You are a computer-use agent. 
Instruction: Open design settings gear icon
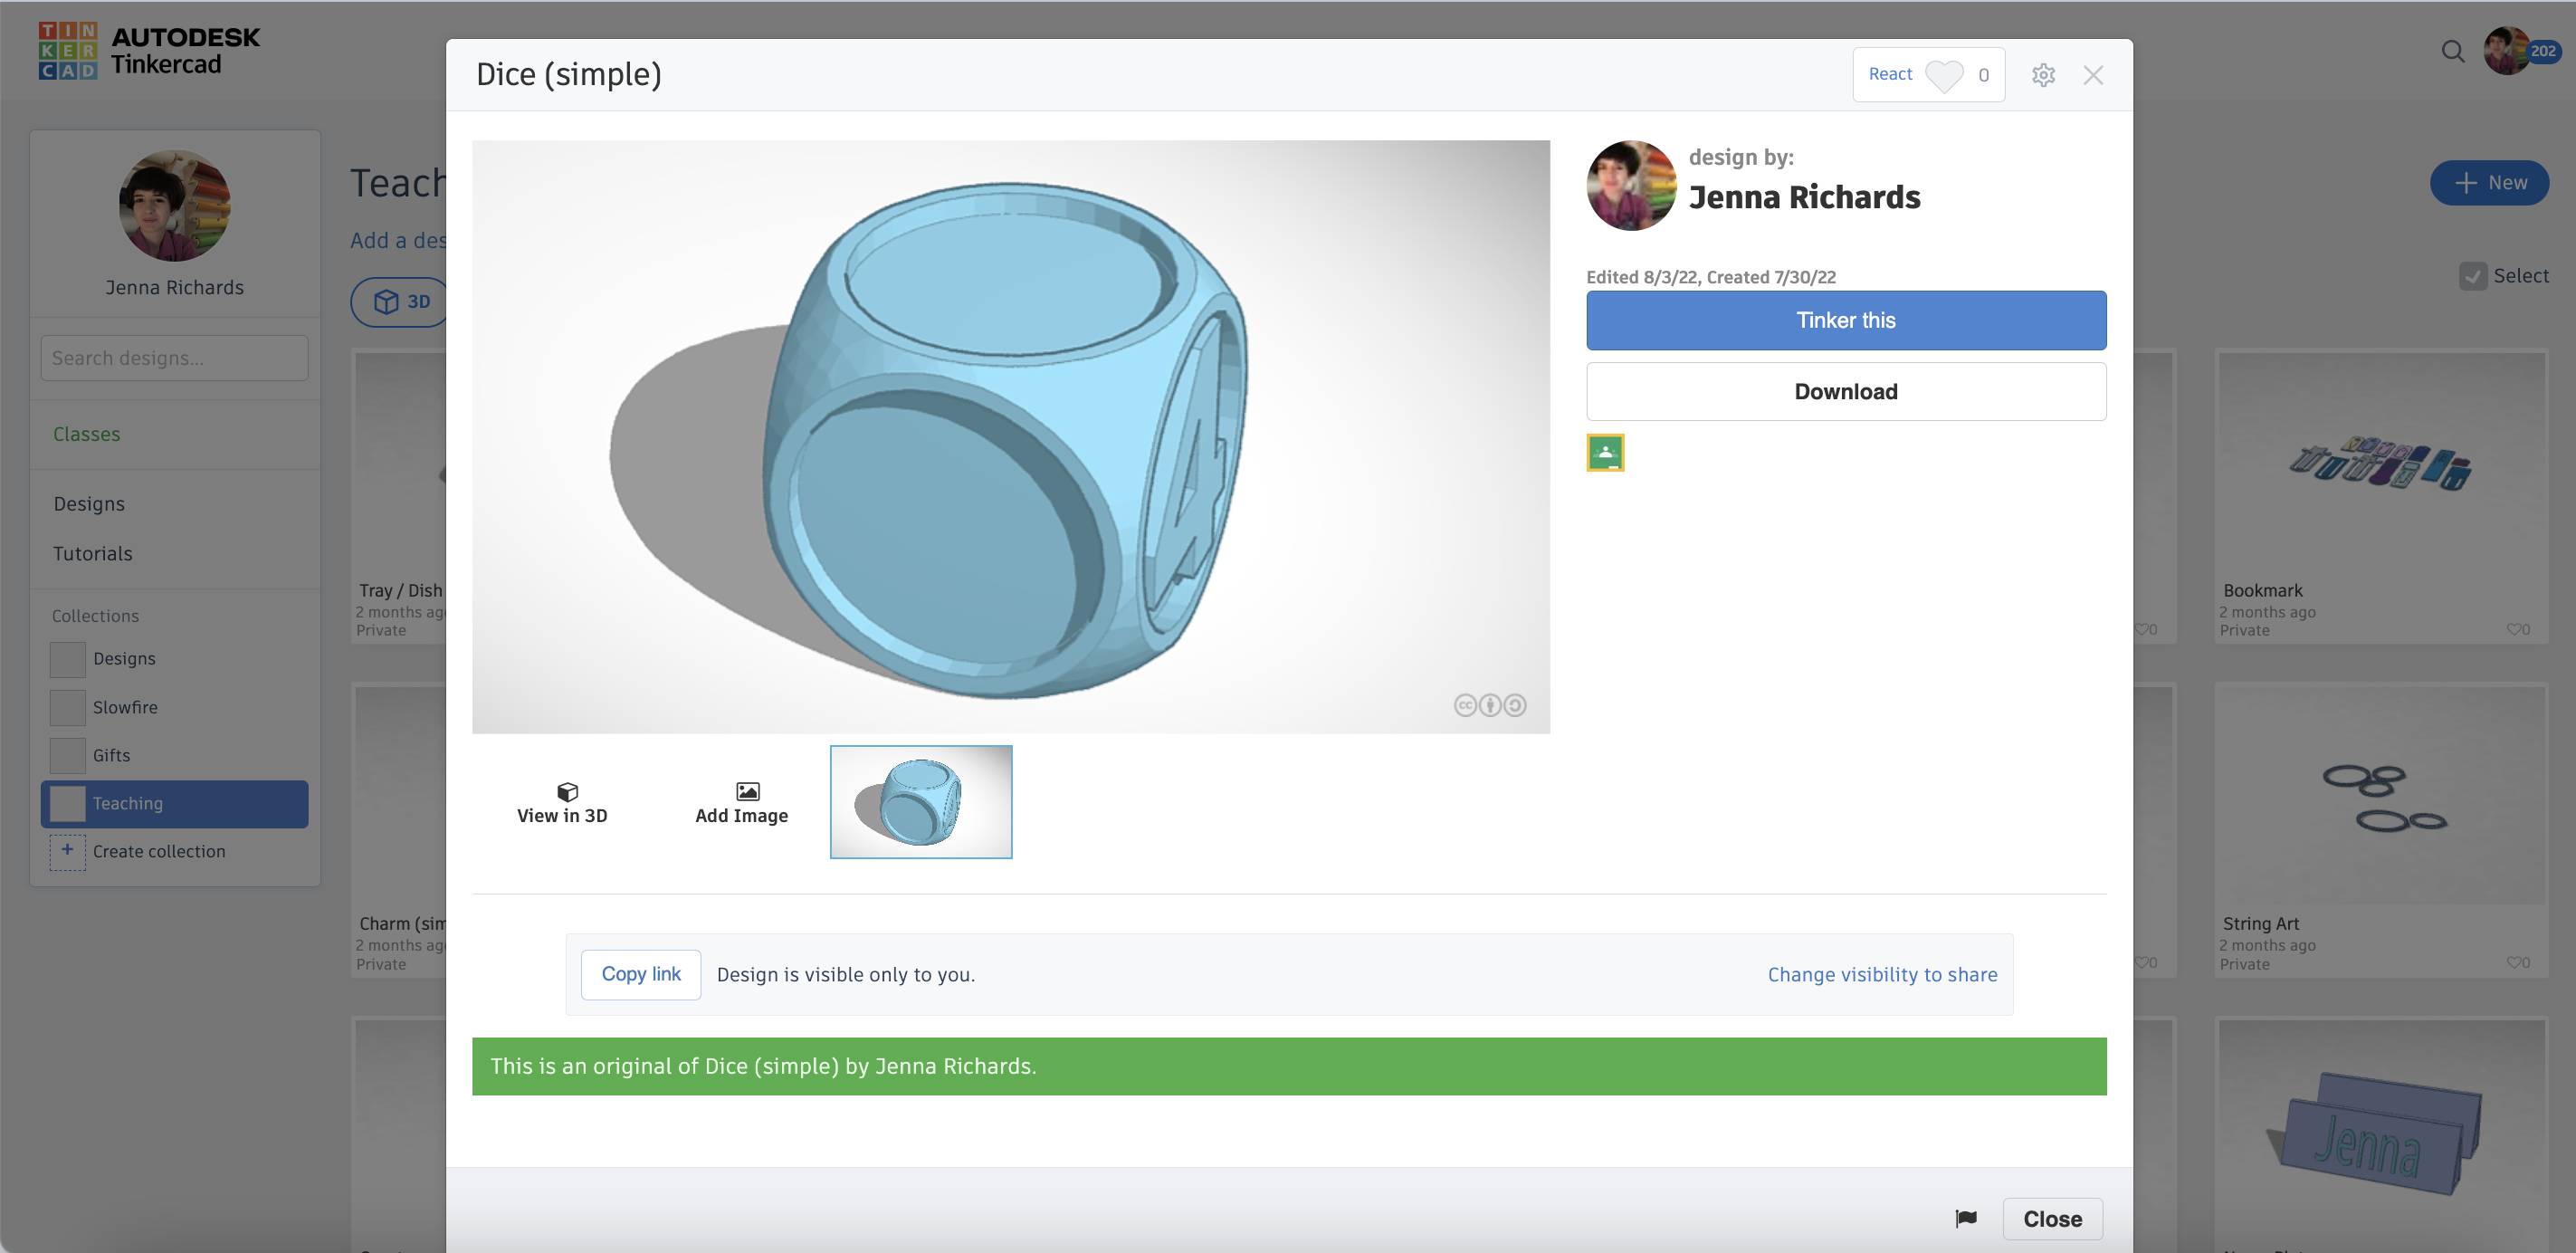point(2043,75)
